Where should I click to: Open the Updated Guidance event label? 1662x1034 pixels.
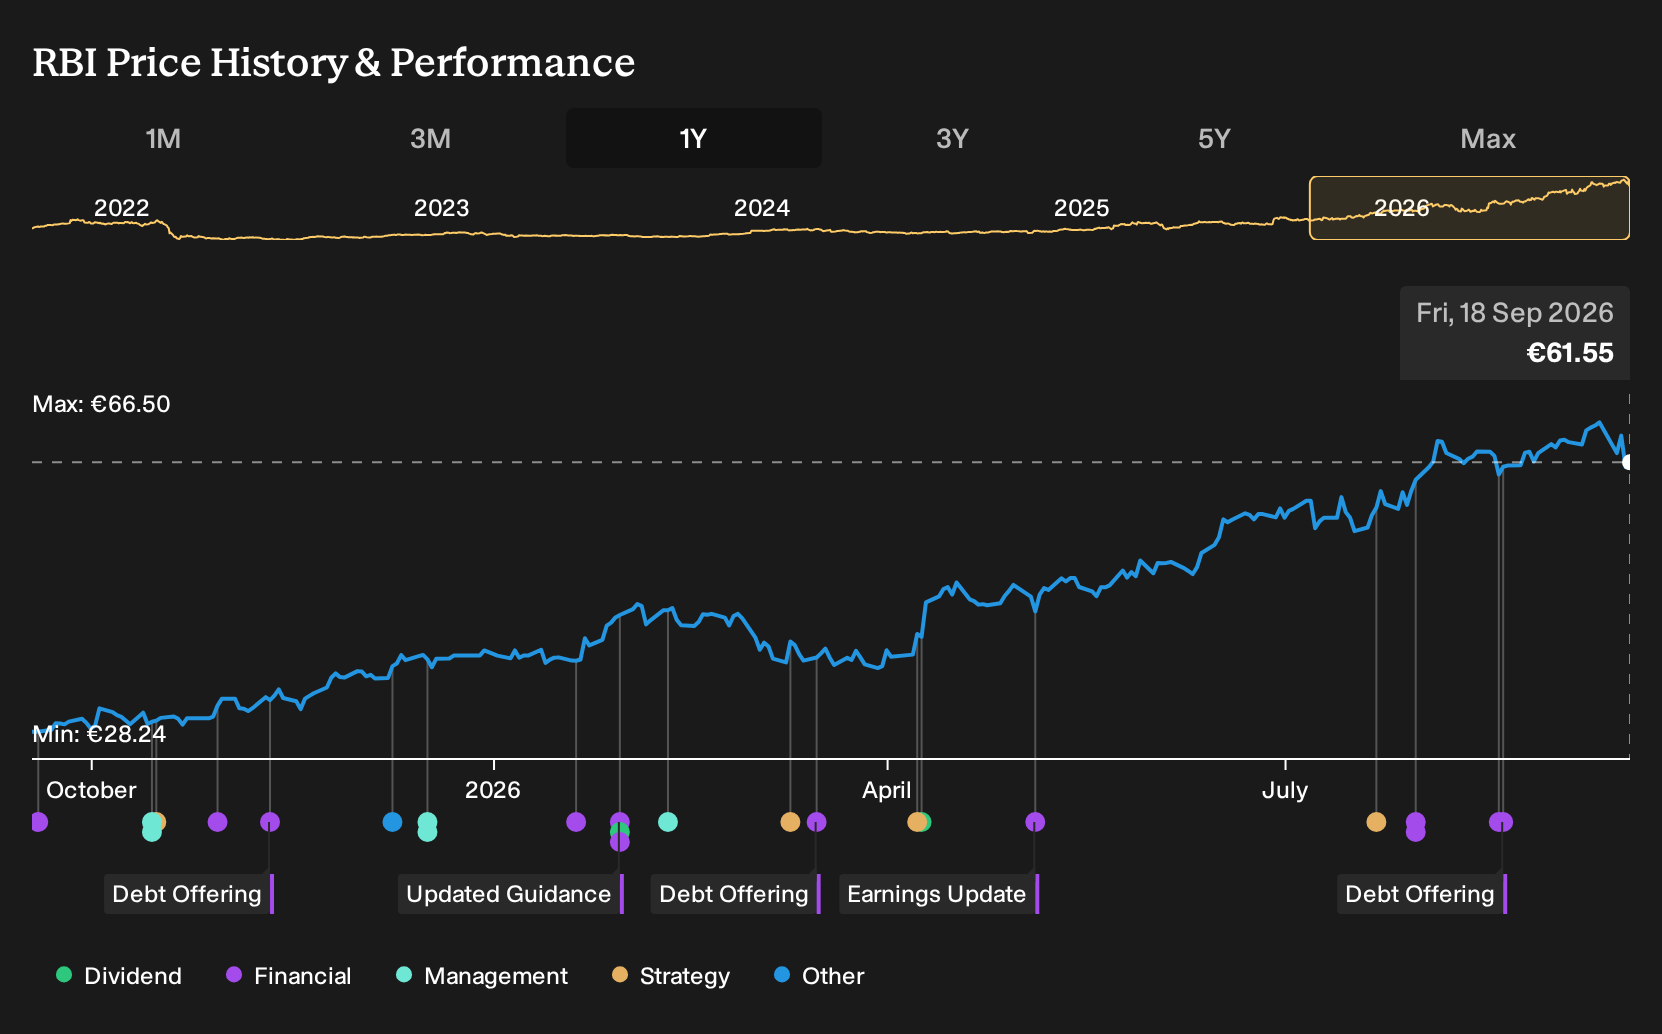click(510, 894)
